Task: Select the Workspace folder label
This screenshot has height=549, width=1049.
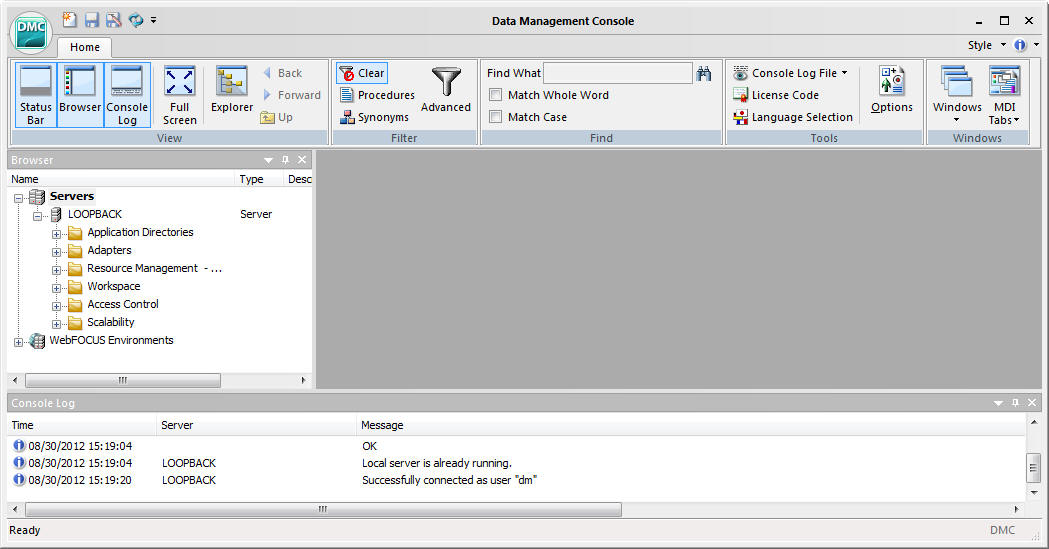Action: click(114, 286)
